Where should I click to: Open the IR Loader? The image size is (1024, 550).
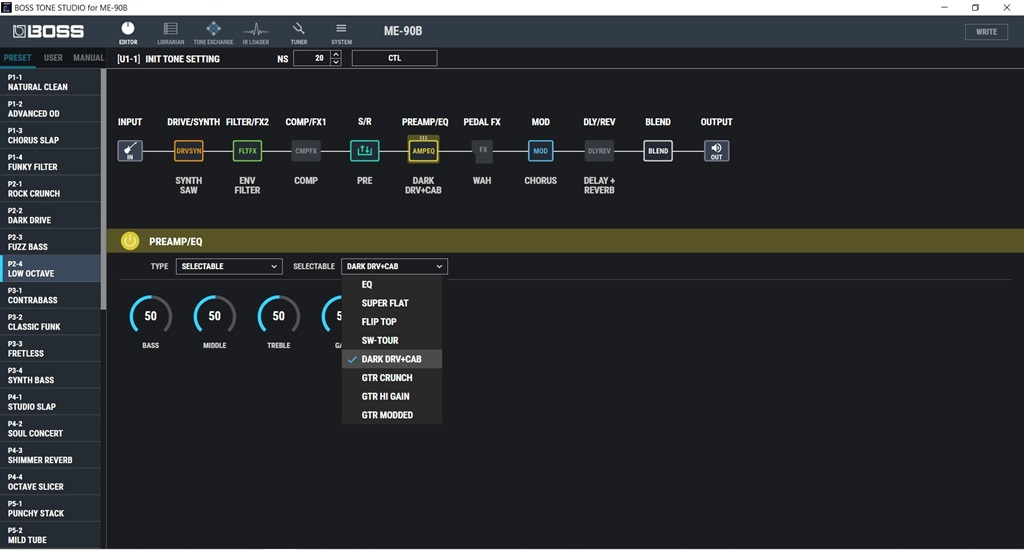click(255, 33)
